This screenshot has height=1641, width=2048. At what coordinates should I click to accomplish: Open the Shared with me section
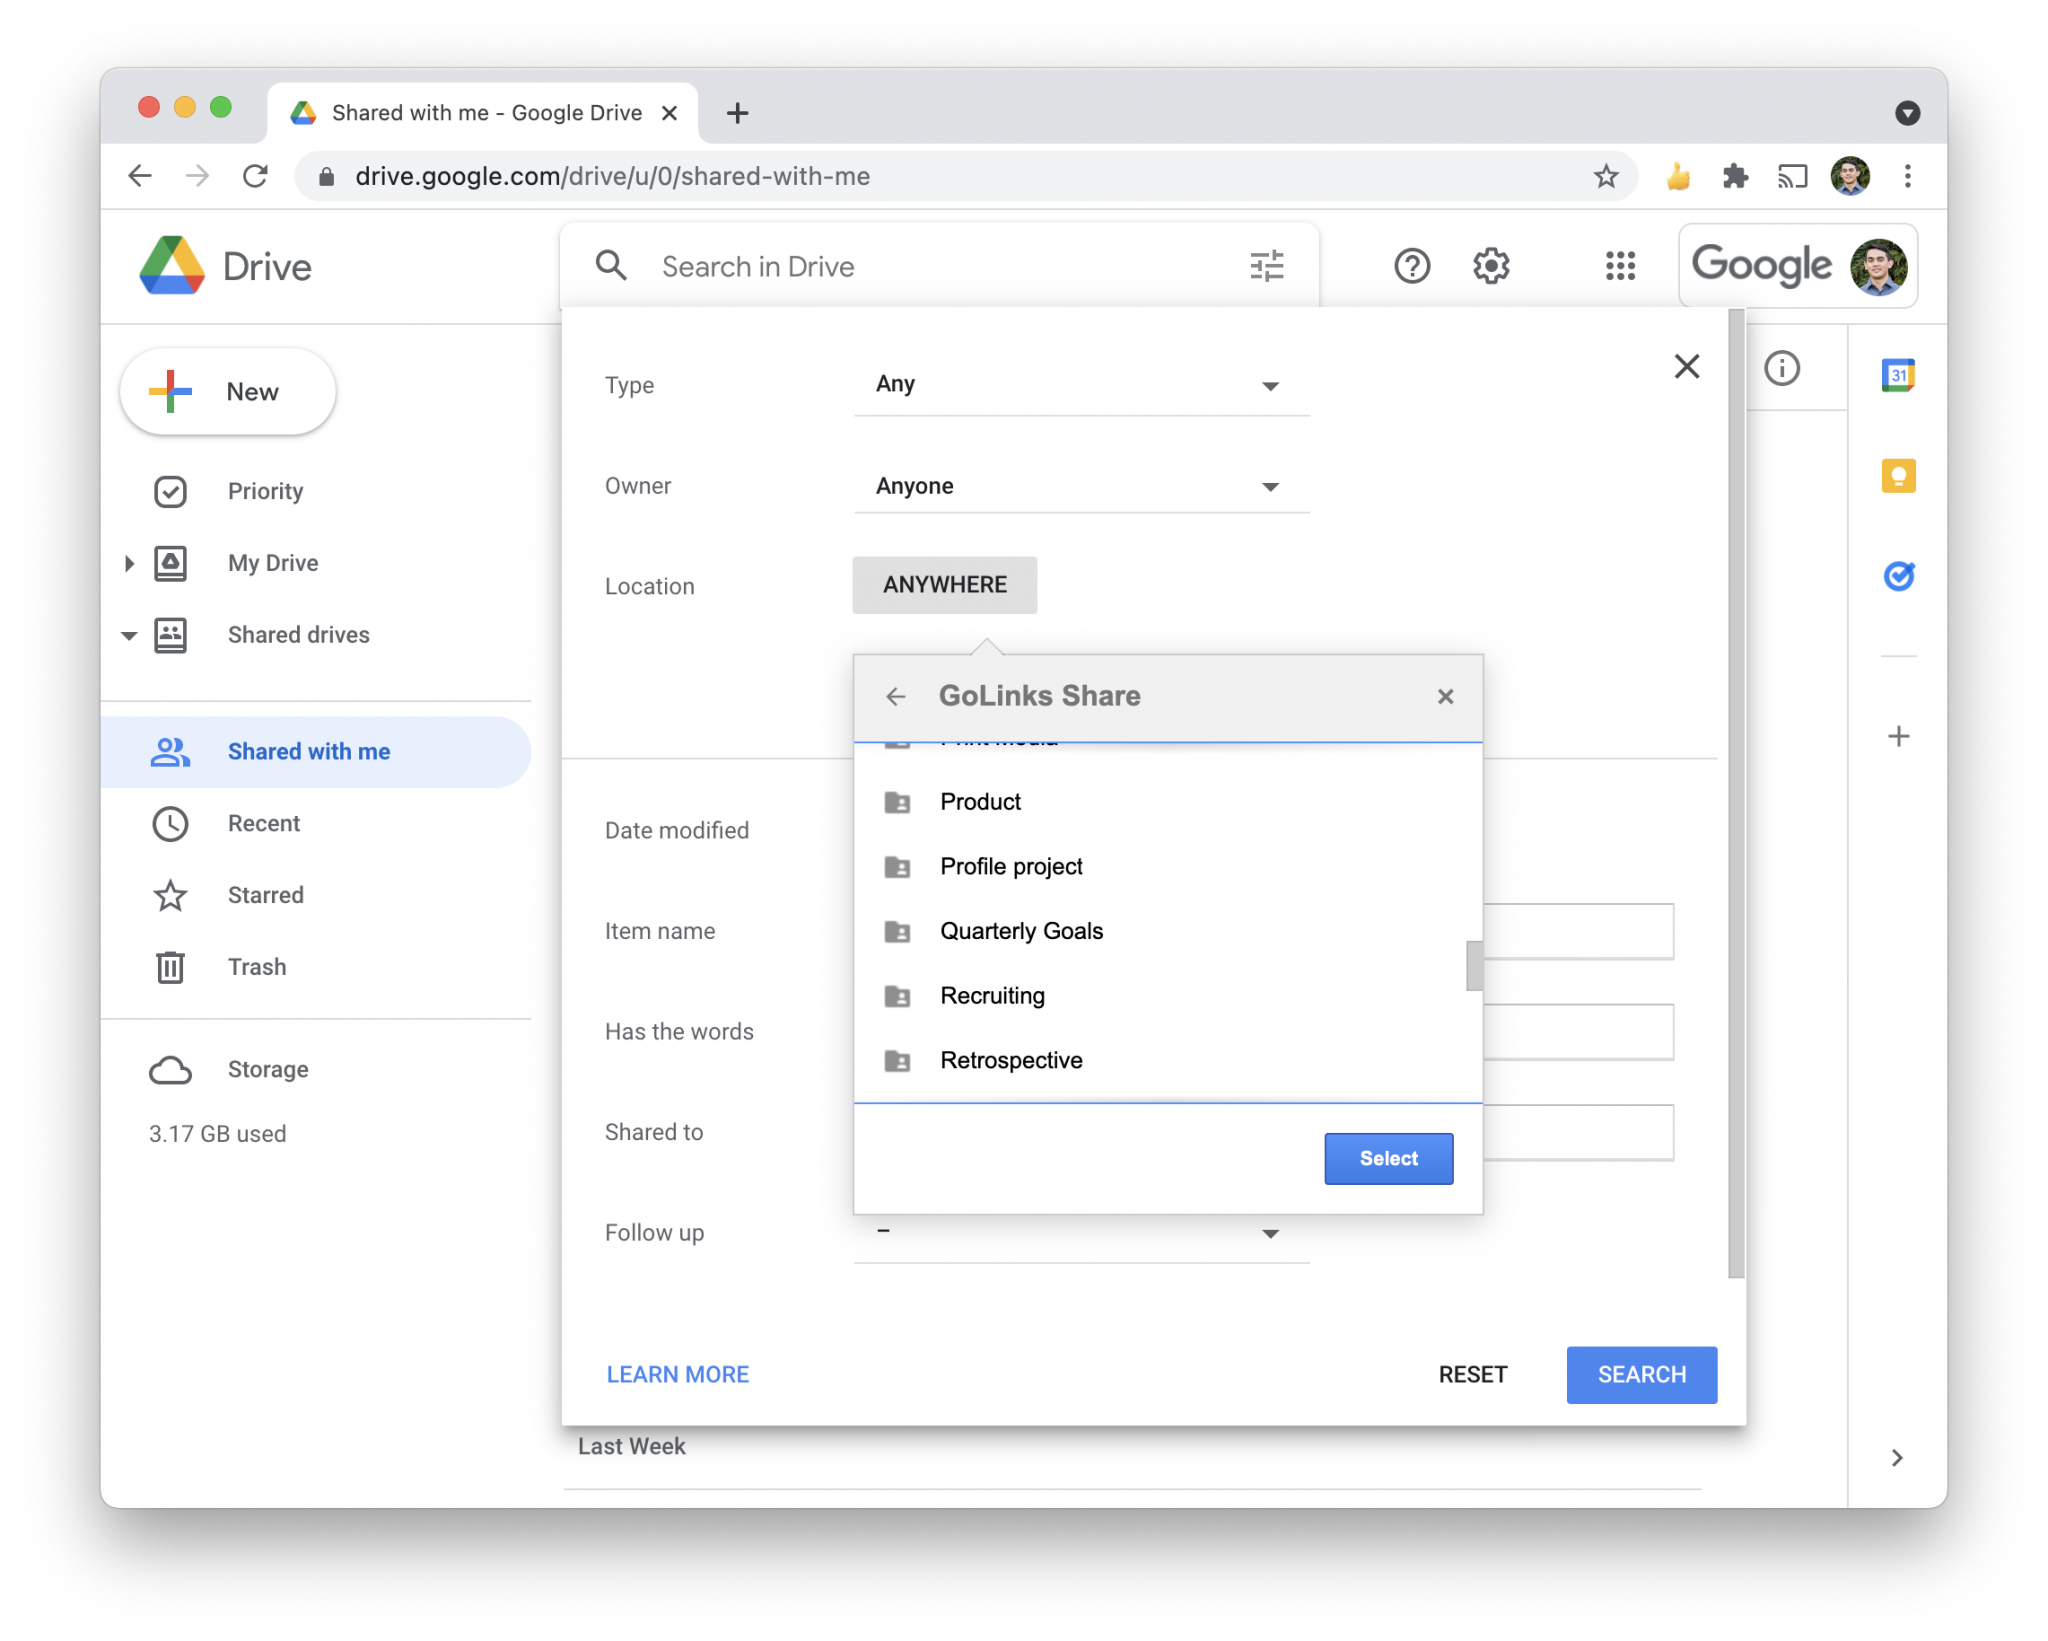pos(308,751)
